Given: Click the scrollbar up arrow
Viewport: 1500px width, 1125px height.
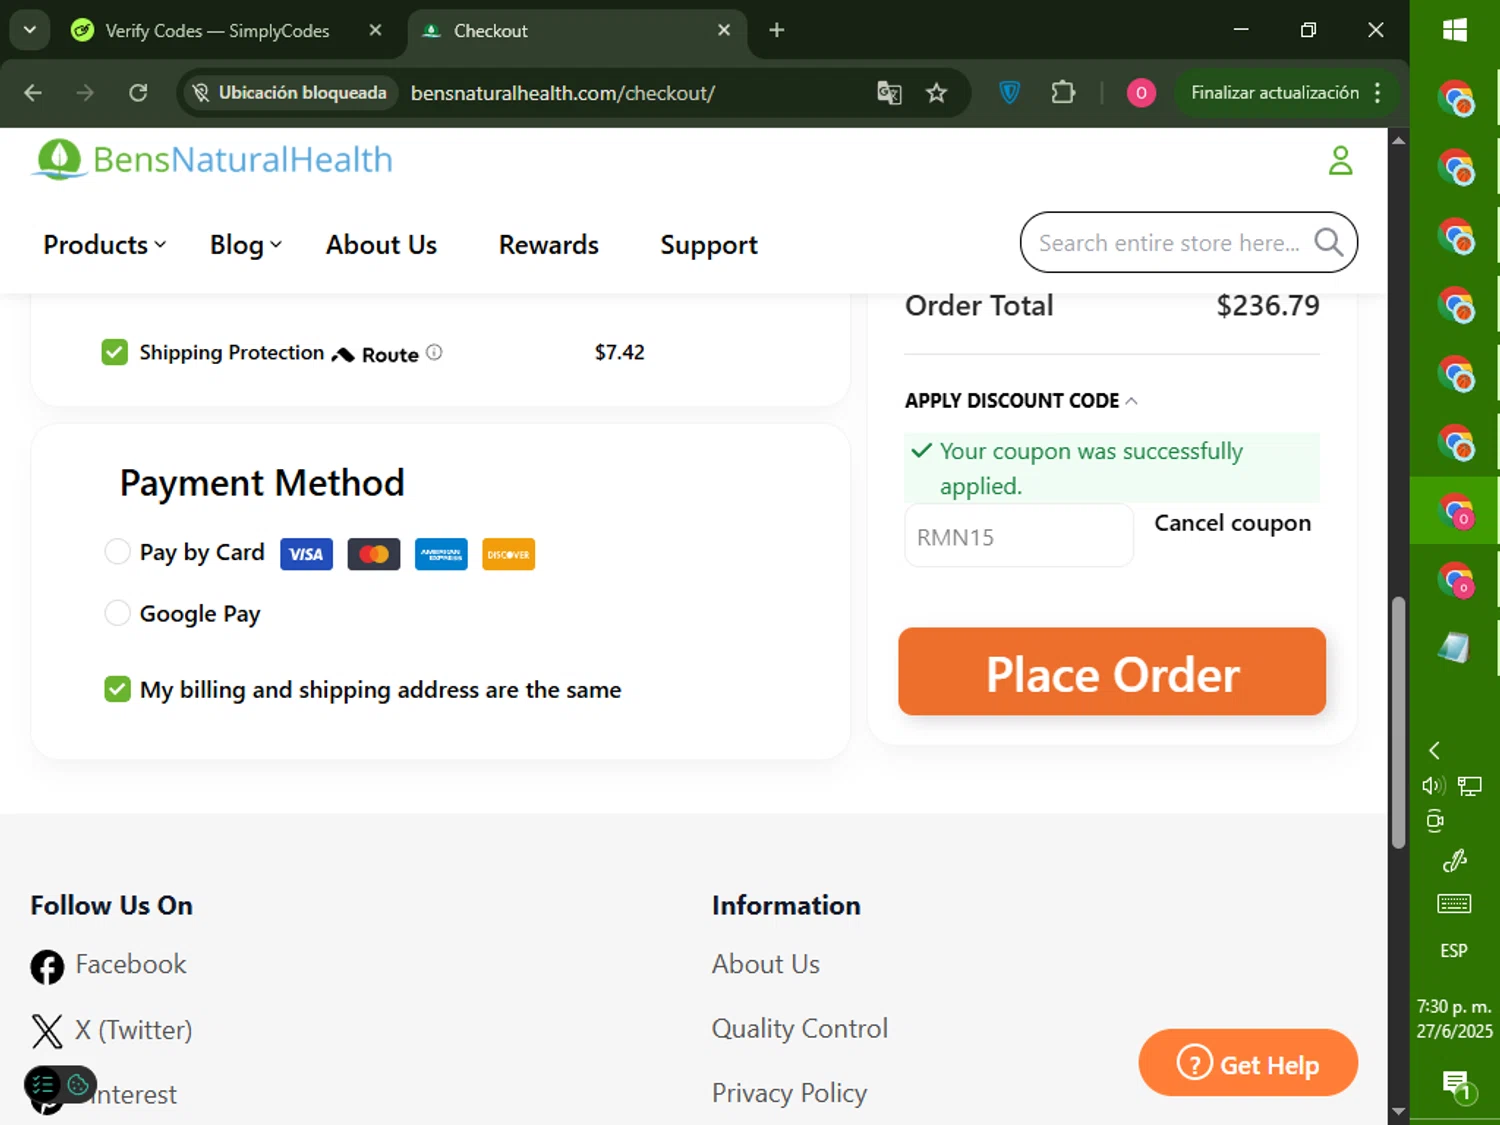Looking at the screenshot, I should pos(1398,140).
